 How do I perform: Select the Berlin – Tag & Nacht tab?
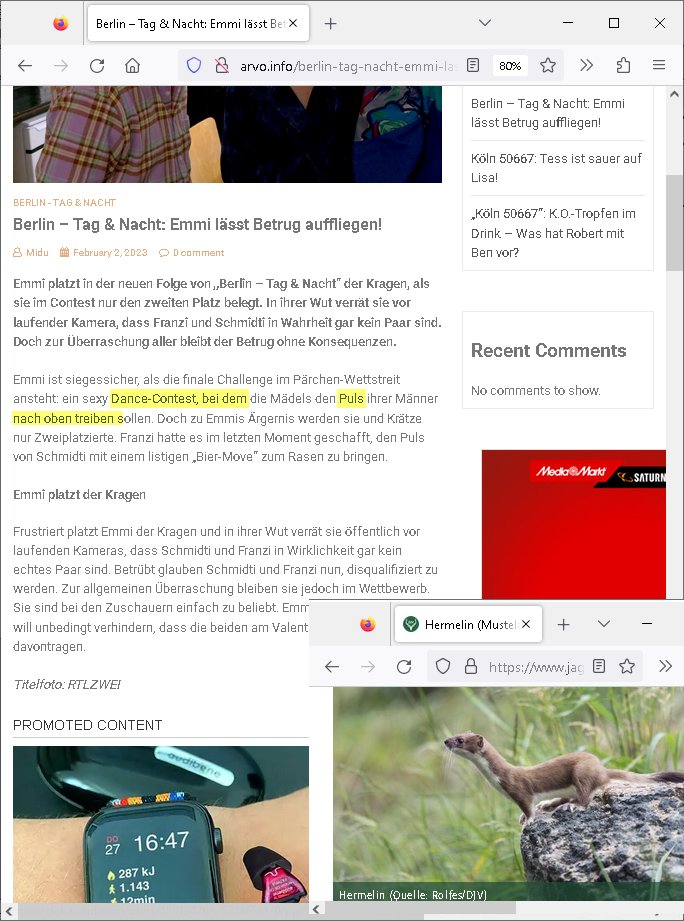coord(198,23)
